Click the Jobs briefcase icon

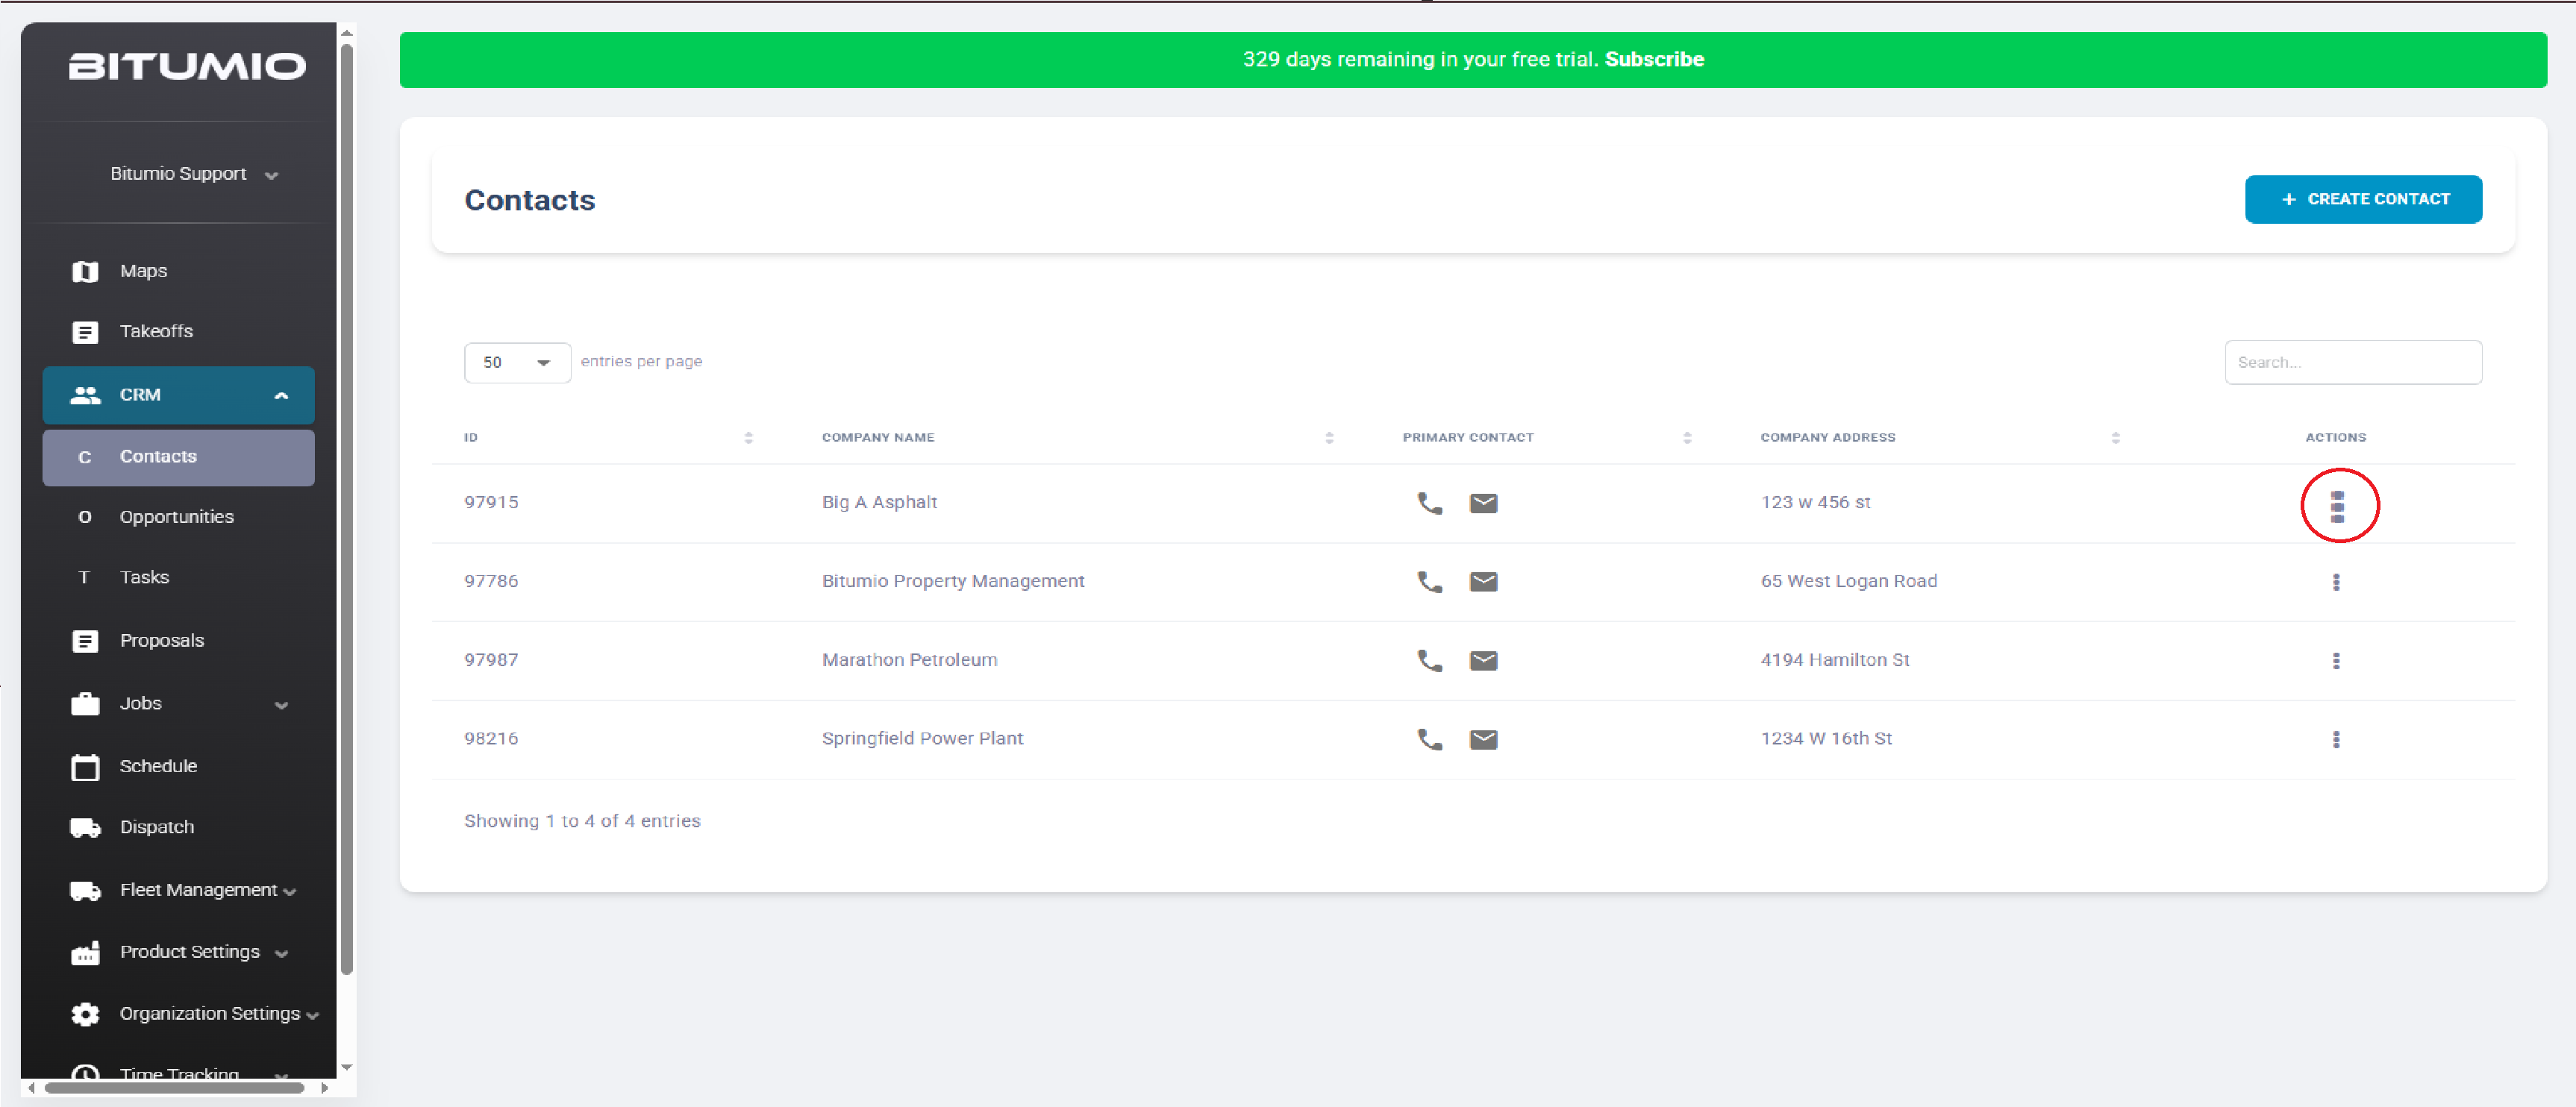pyautogui.click(x=85, y=704)
